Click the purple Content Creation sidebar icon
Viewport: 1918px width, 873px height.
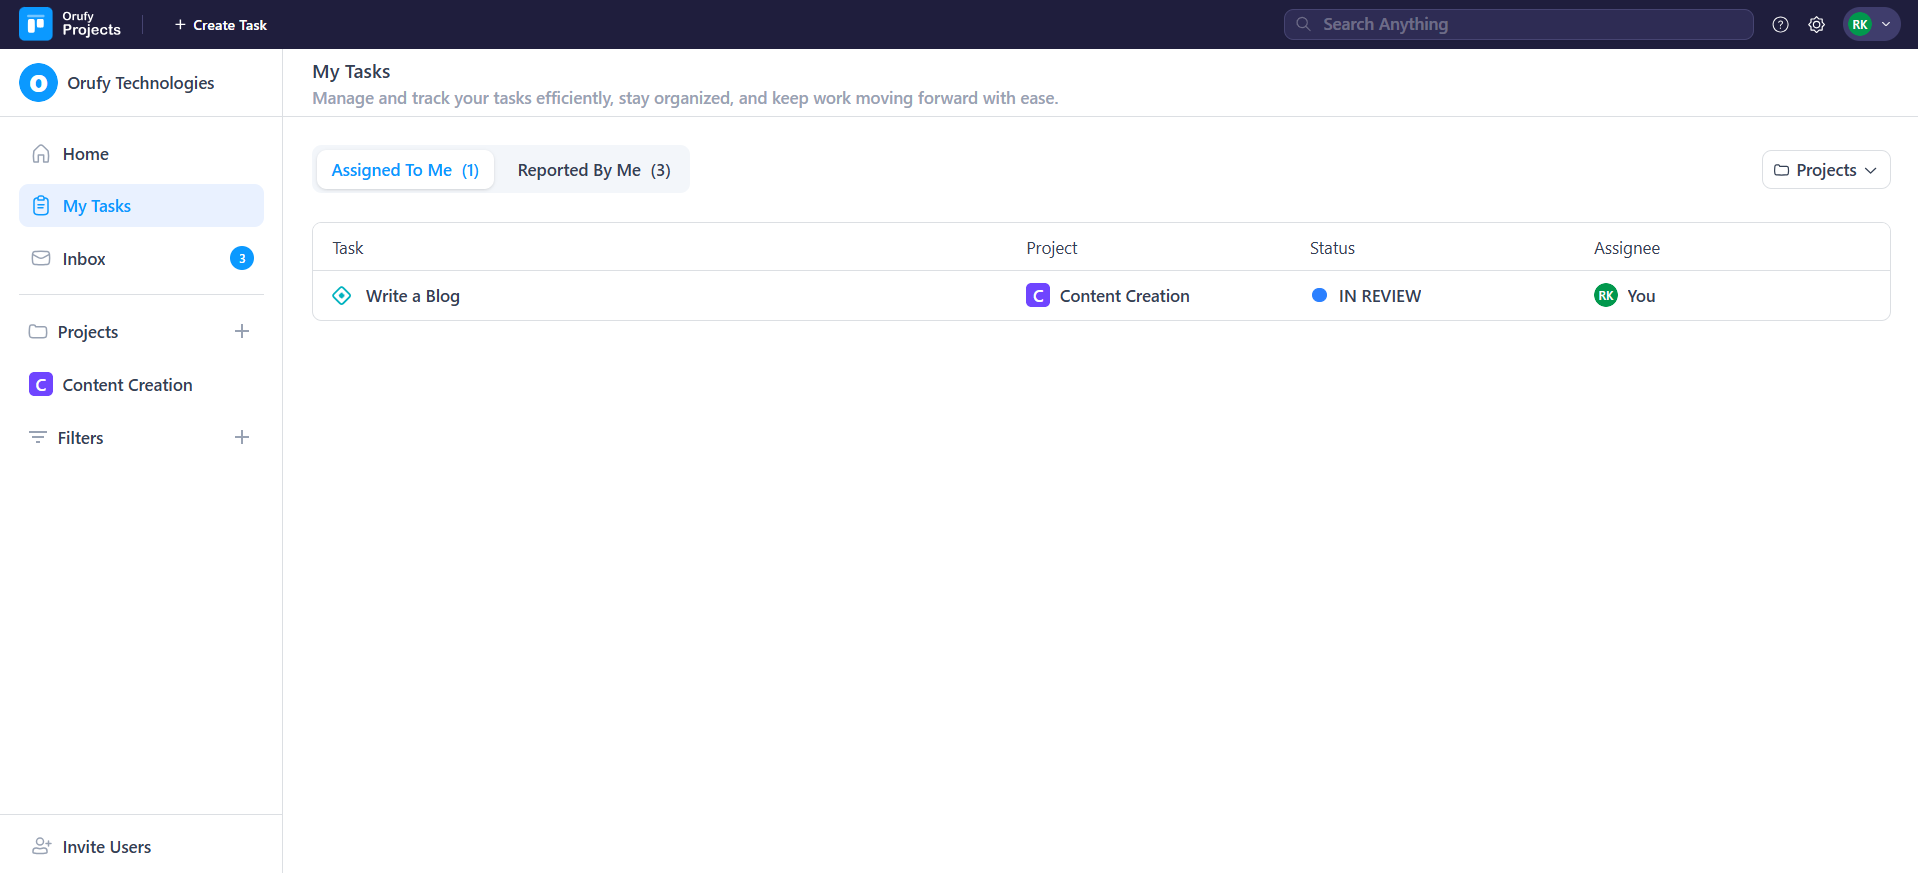pos(41,385)
